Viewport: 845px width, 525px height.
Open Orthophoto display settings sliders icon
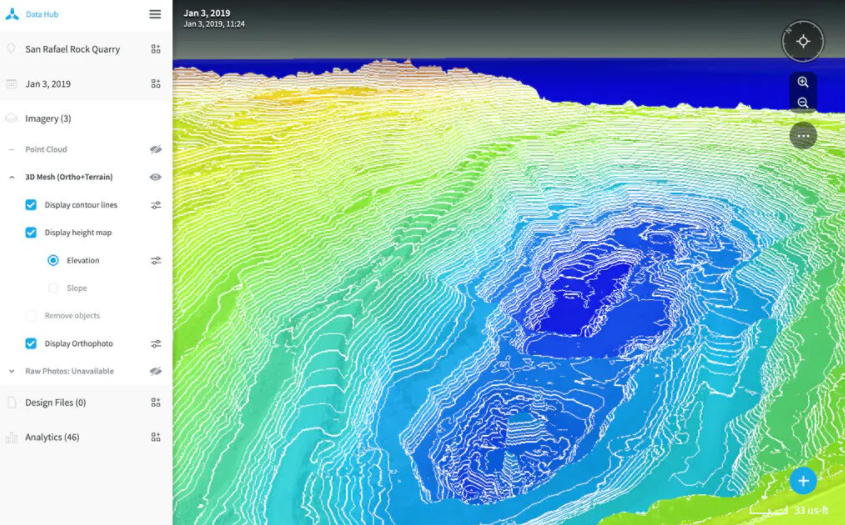click(x=156, y=344)
